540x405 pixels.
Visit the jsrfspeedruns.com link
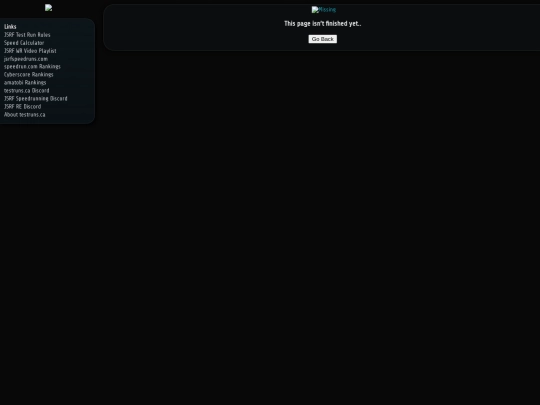(26, 59)
